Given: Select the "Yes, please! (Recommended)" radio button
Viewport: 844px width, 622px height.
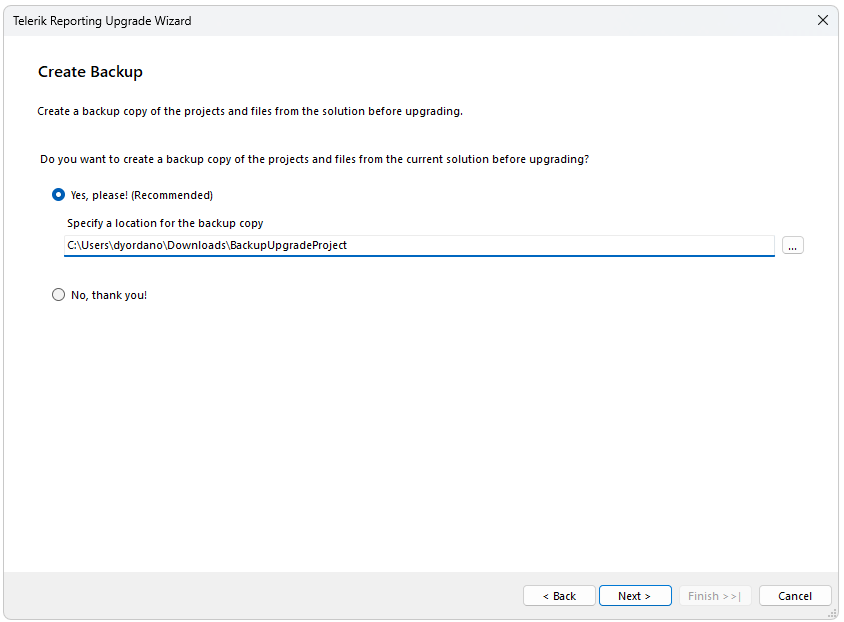Looking at the screenshot, I should click(x=58, y=195).
